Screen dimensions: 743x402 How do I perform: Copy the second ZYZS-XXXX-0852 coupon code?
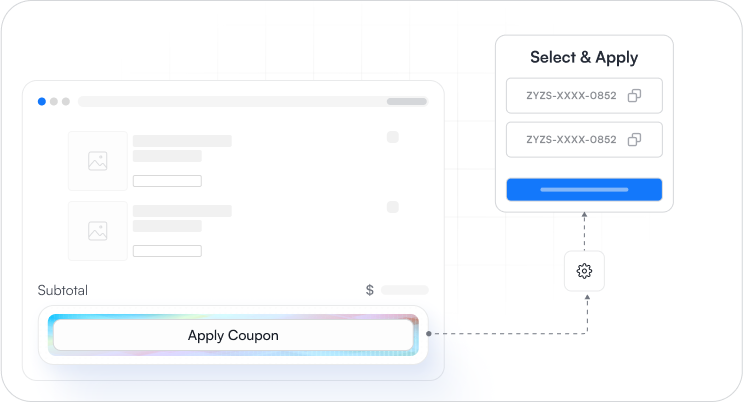634,139
